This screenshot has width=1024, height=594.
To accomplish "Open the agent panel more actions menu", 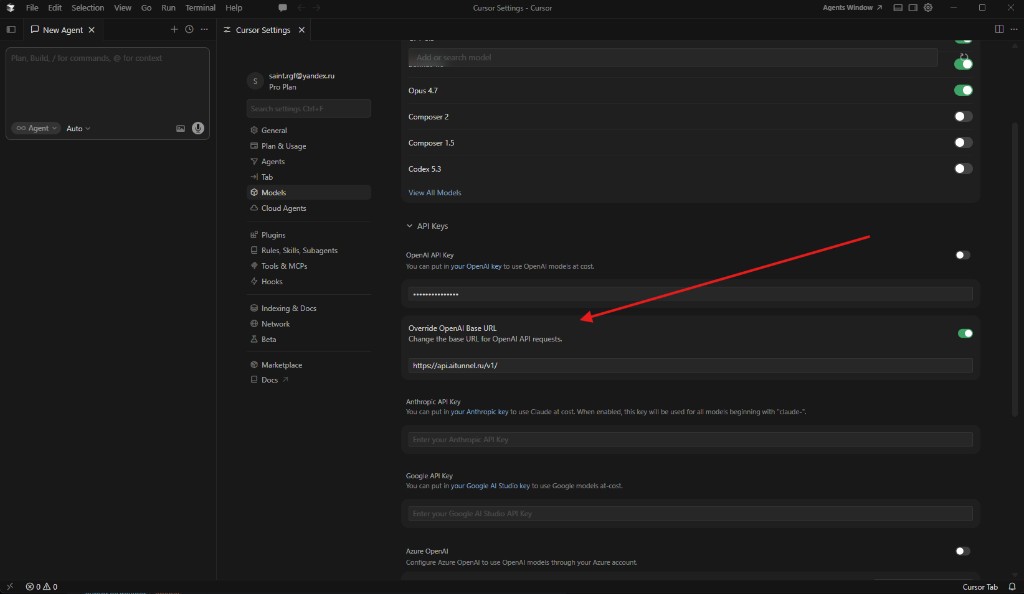I will point(204,29).
